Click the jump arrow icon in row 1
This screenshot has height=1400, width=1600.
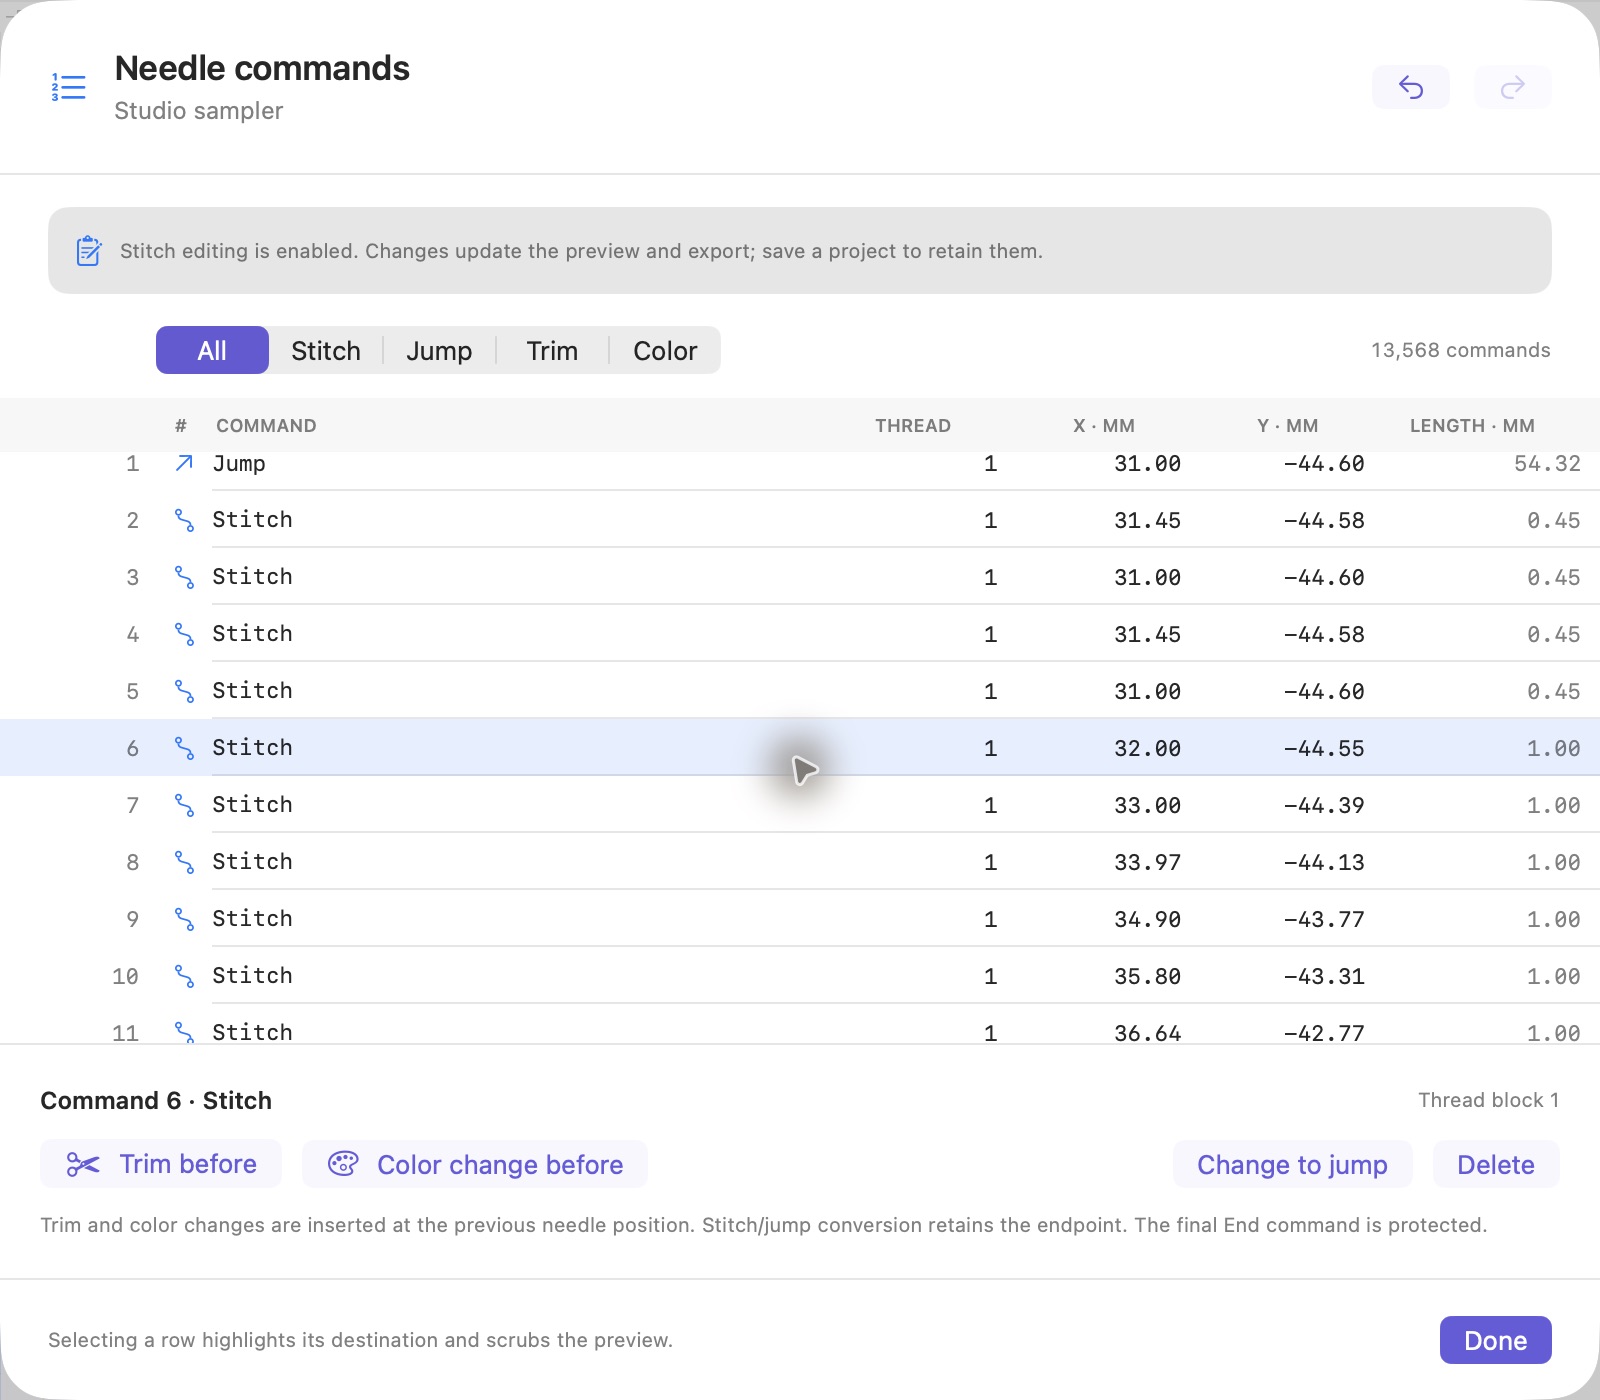pyautogui.click(x=184, y=463)
